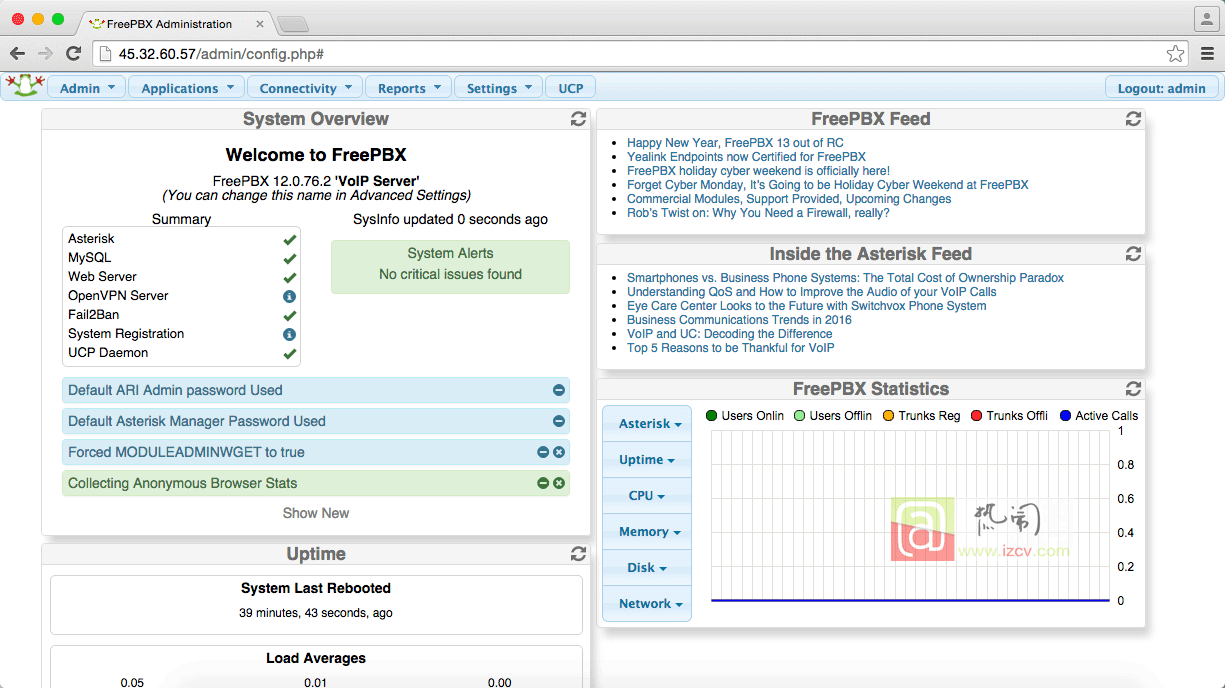Toggle Users Online series in legend

tap(745, 415)
